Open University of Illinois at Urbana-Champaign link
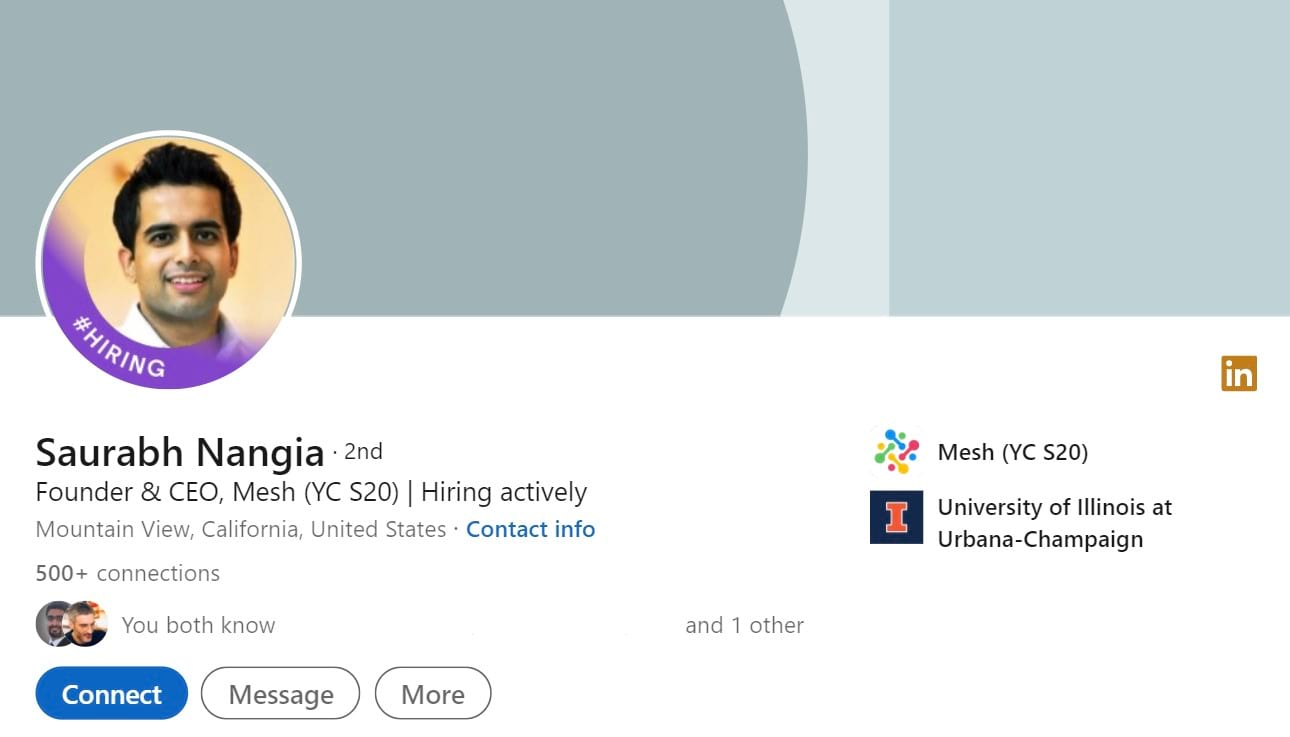This screenshot has height=737, width=1290. tap(1055, 523)
